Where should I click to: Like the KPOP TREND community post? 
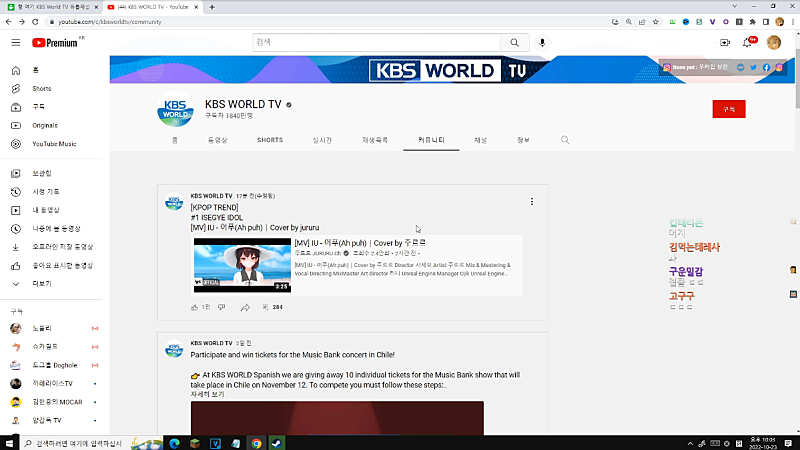pos(195,307)
